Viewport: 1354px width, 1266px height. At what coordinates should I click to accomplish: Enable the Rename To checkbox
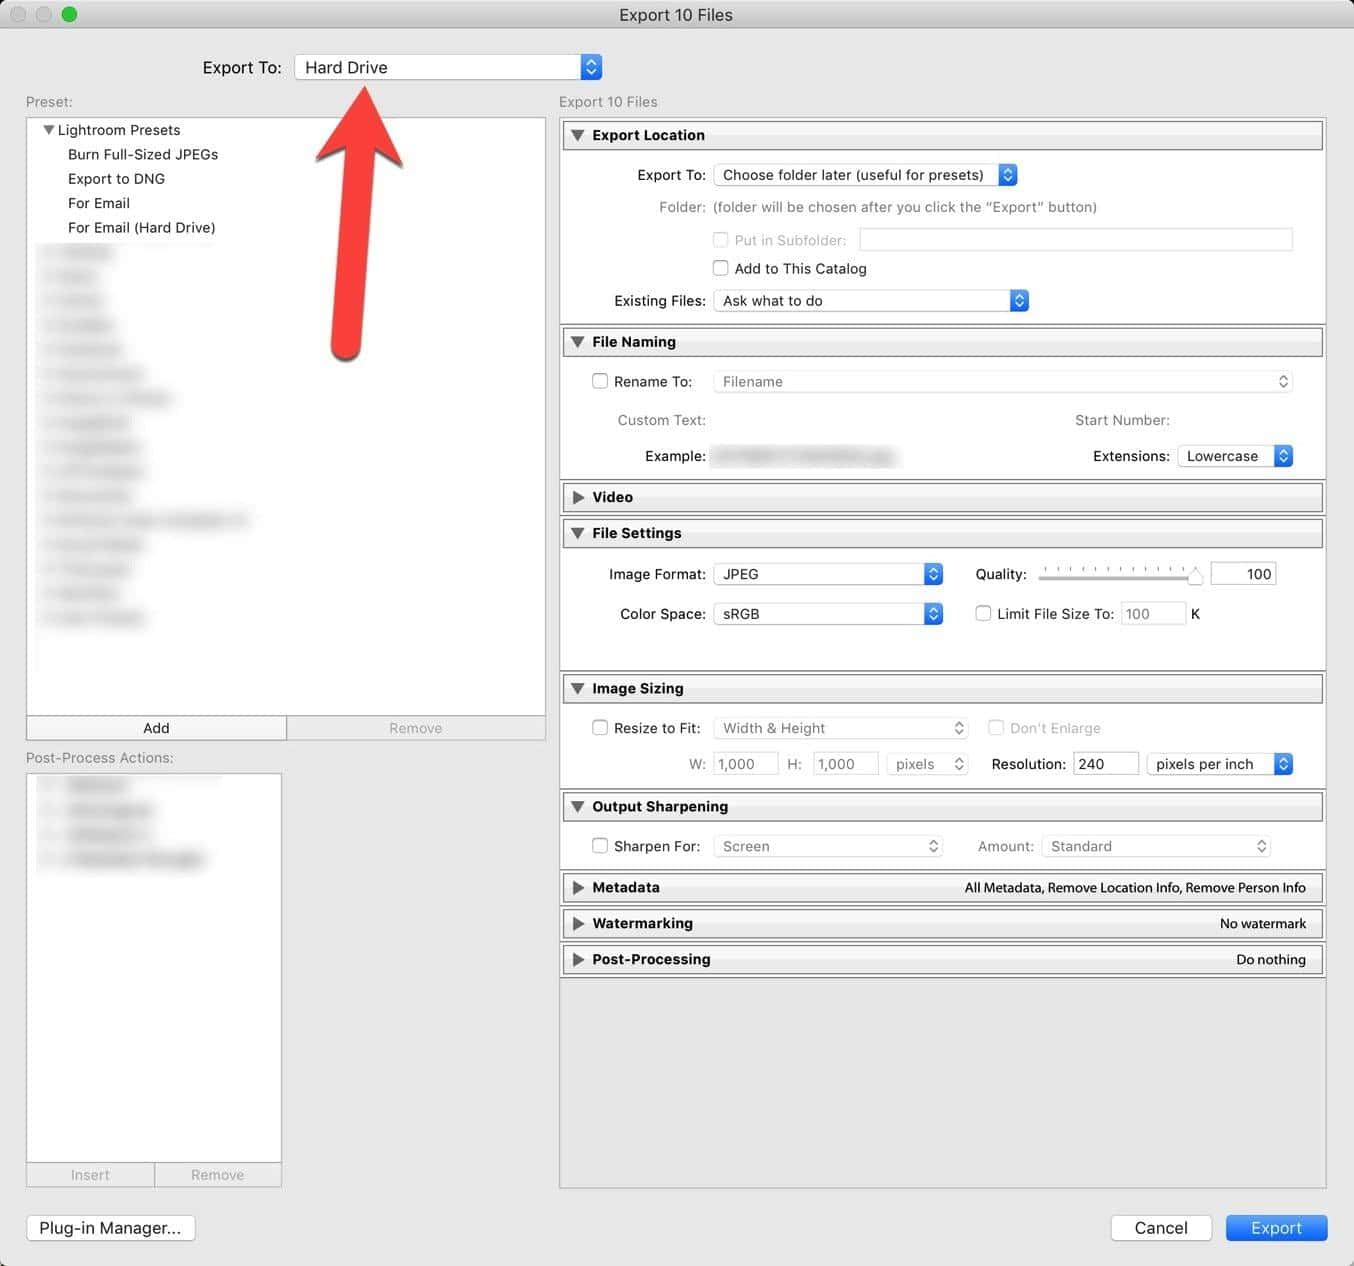pyautogui.click(x=600, y=381)
